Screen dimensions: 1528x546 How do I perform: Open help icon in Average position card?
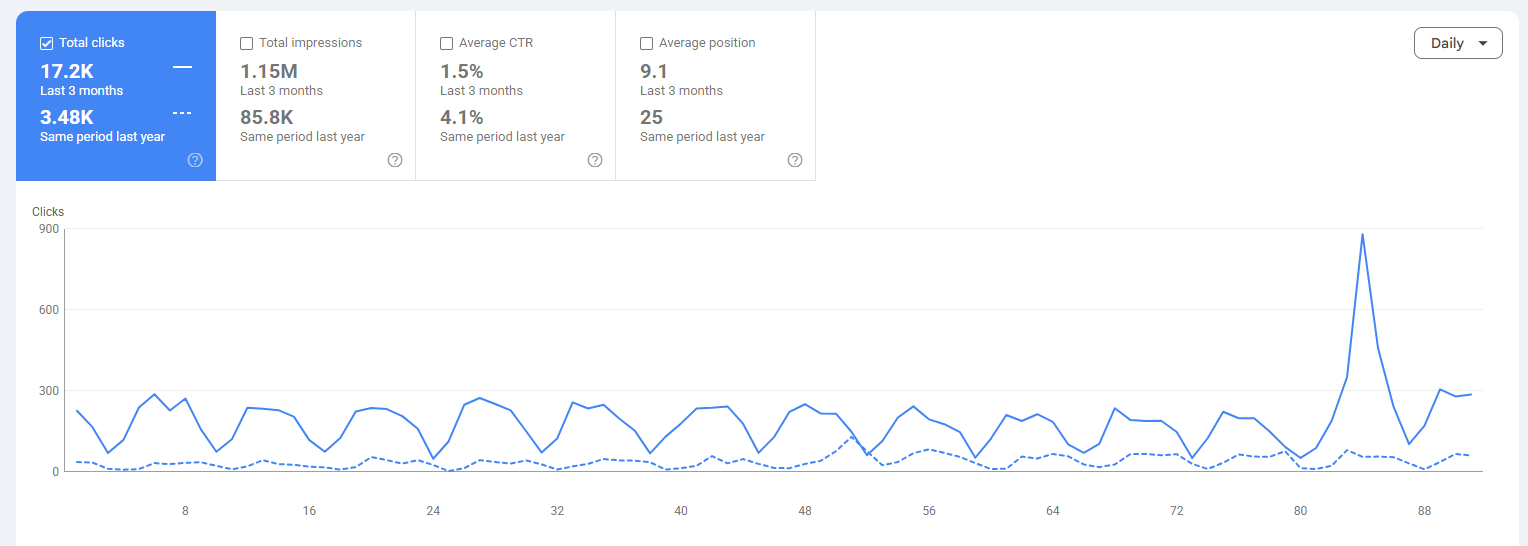point(795,160)
